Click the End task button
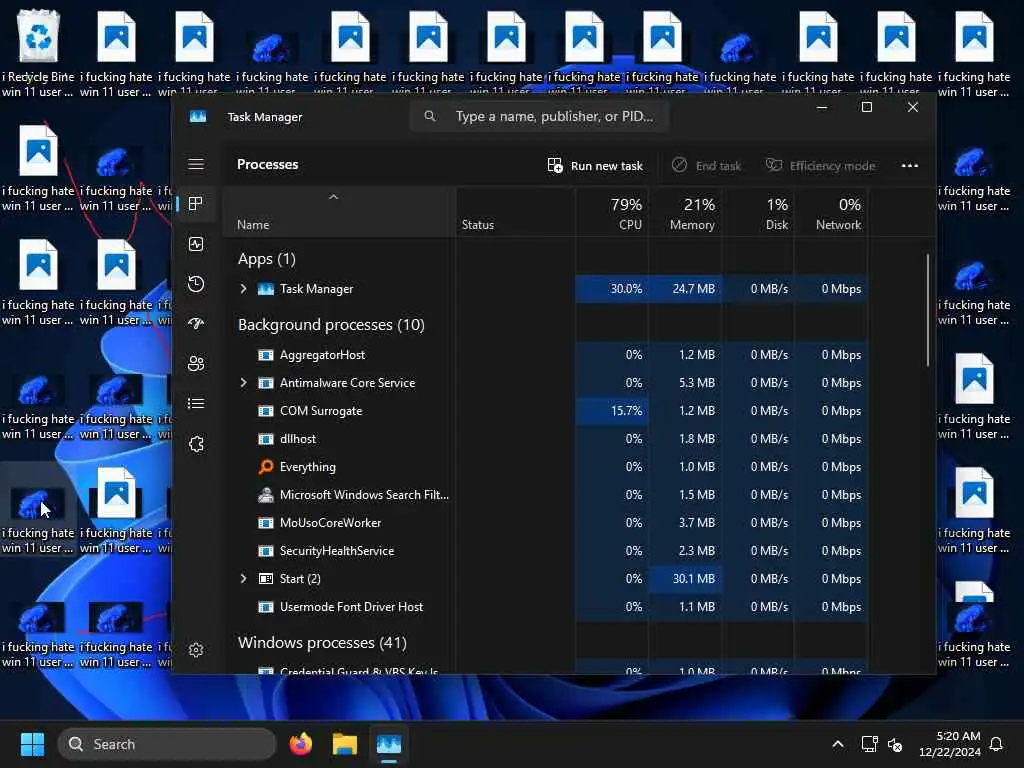 (x=707, y=165)
